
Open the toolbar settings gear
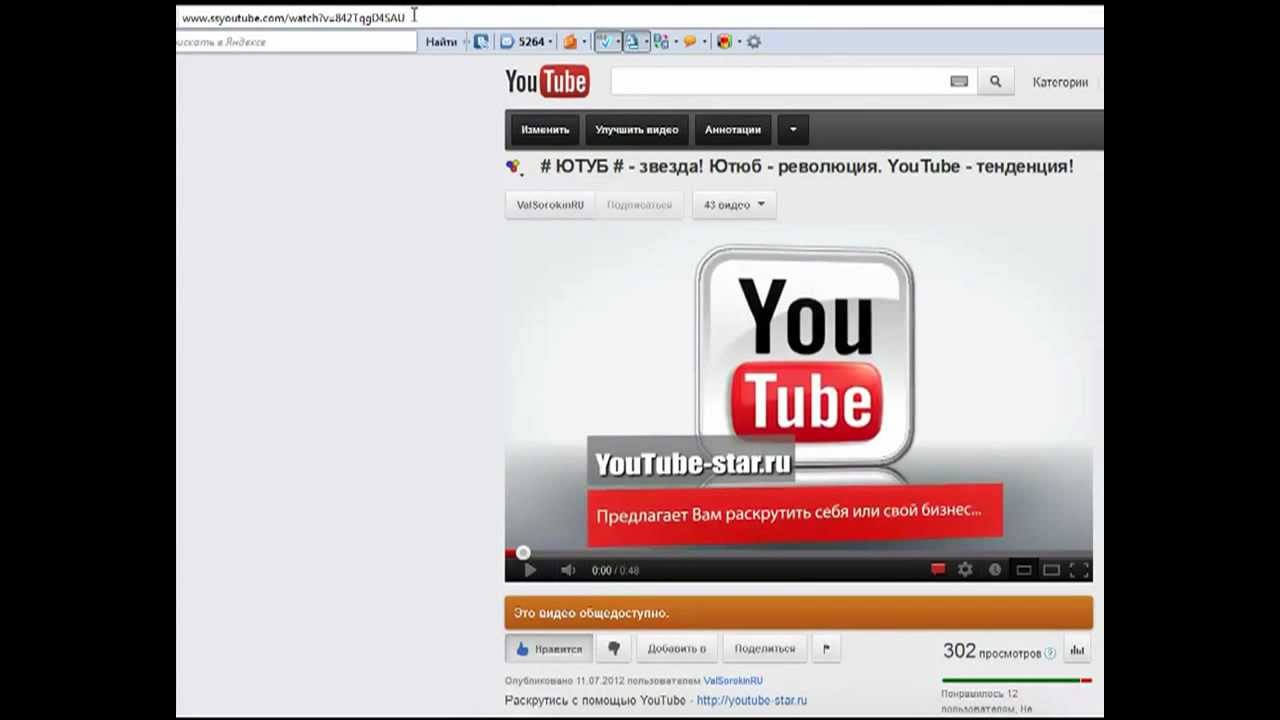coord(754,42)
